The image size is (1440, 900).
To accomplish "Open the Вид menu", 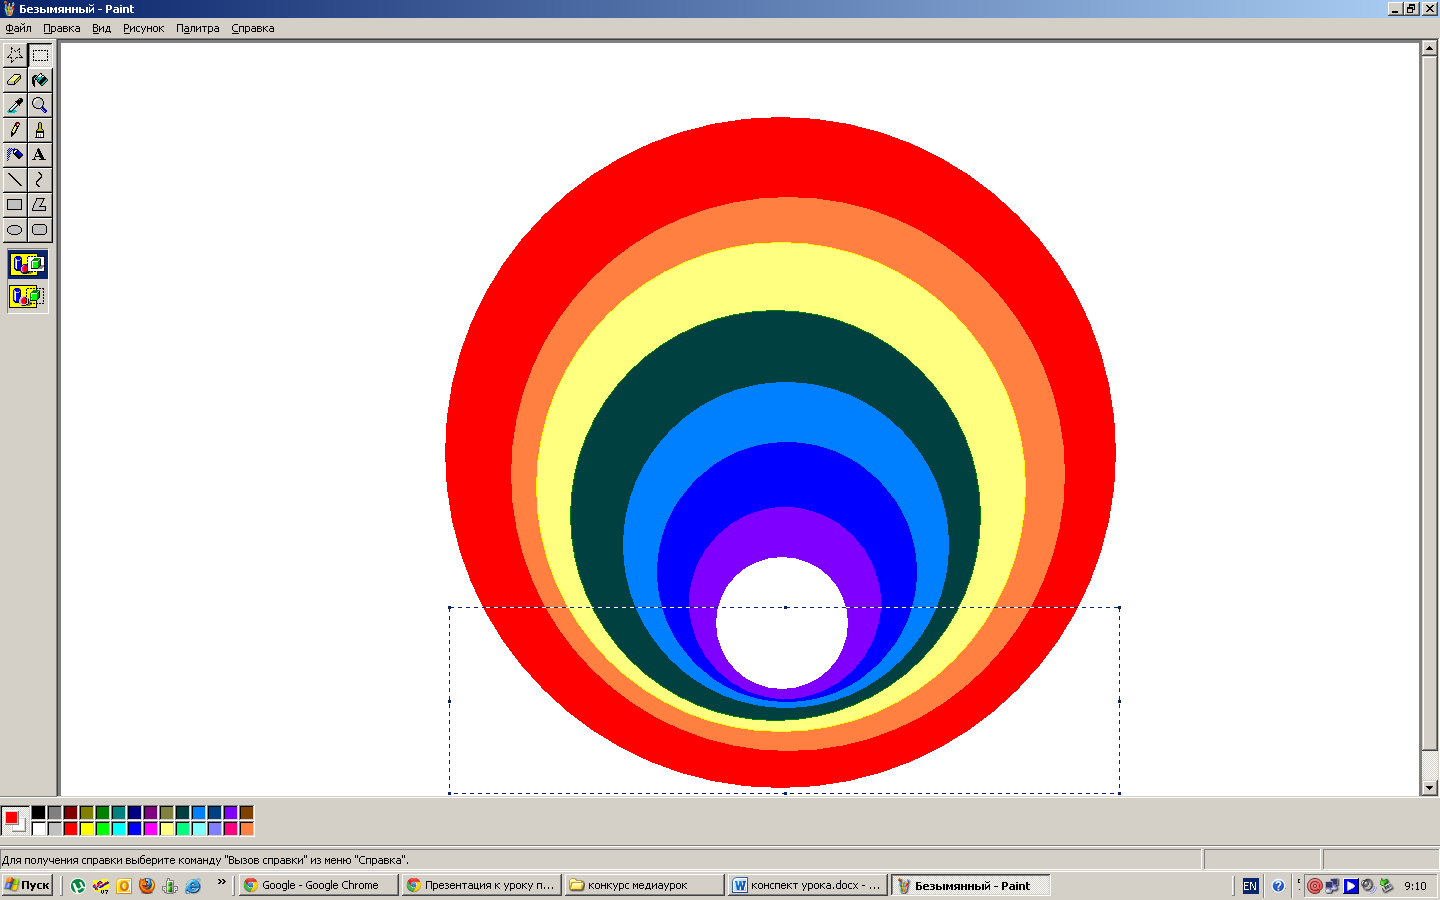I will pyautogui.click(x=101, y=28).
